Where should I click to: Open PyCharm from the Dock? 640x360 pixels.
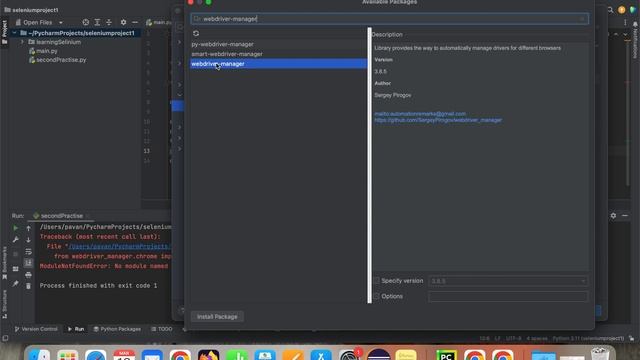(446, 355)
